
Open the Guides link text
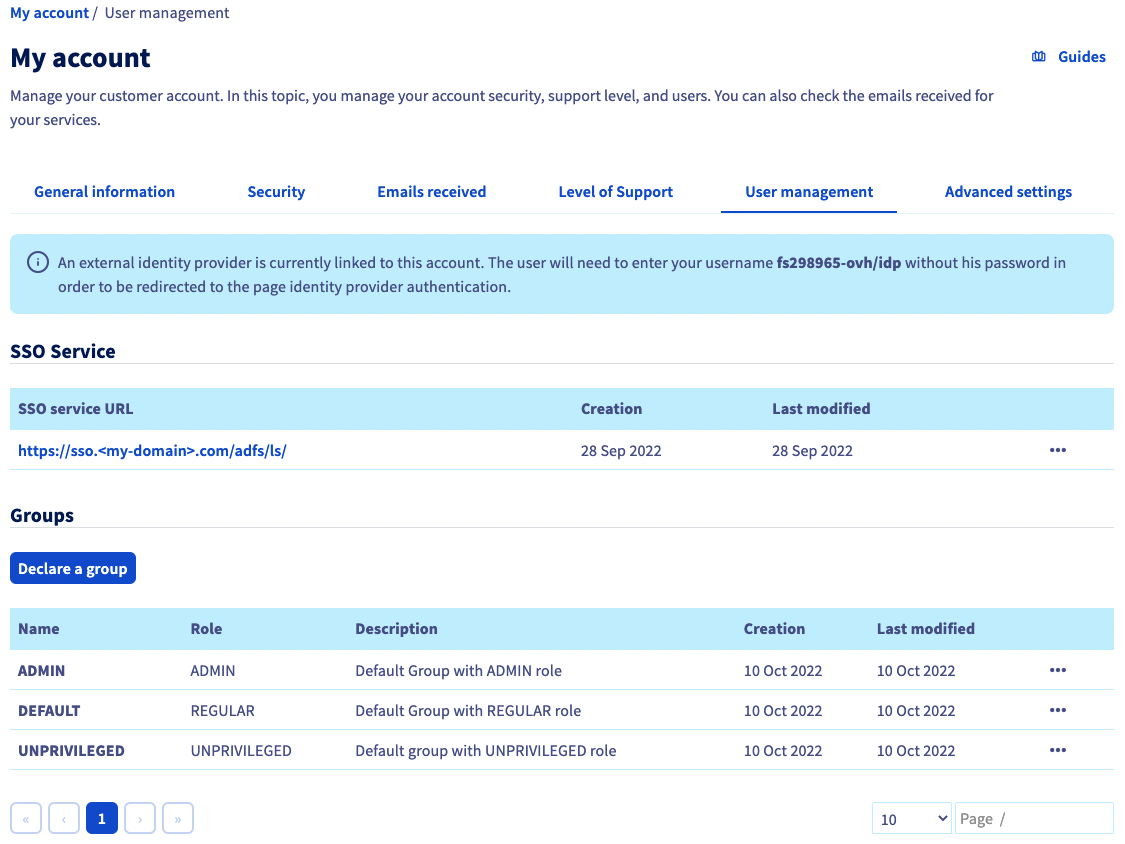(x=1081, y=57)
